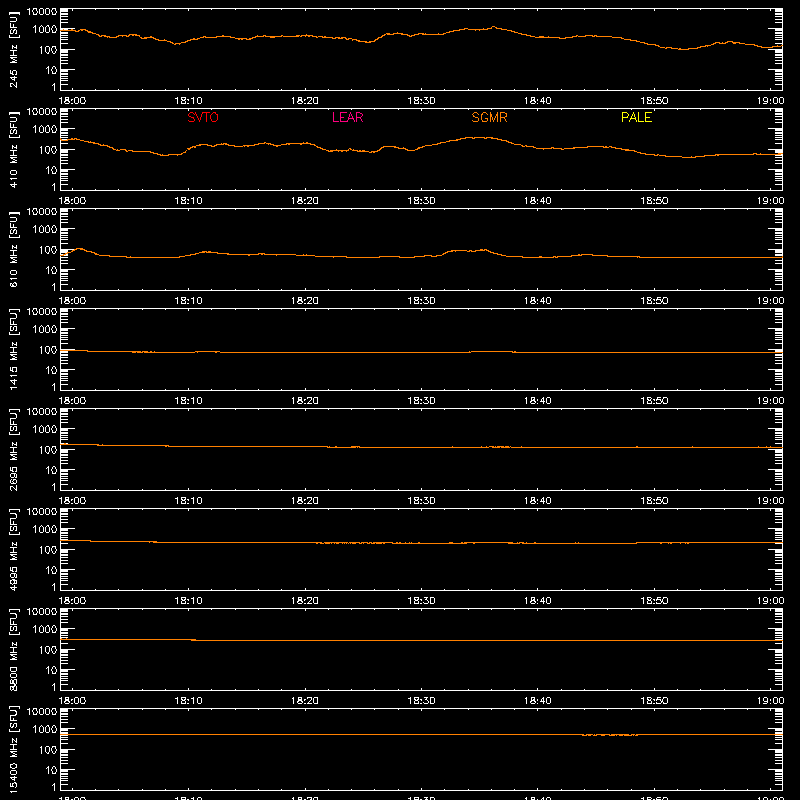This screenshot has width=800, height=800.
Task: Click 18:10 time label under 2695 MHz plot
Action: 189,501
